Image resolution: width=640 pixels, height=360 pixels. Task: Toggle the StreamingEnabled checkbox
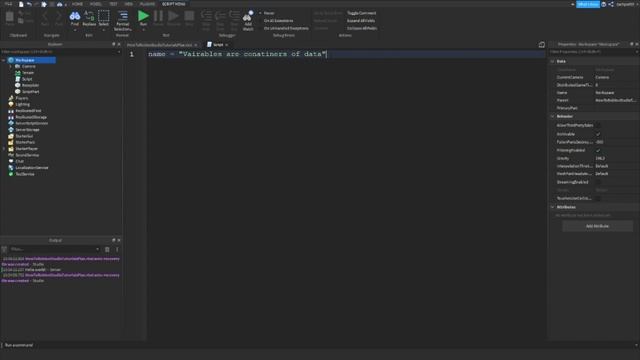pyautogui.click(x=598, y=182)
